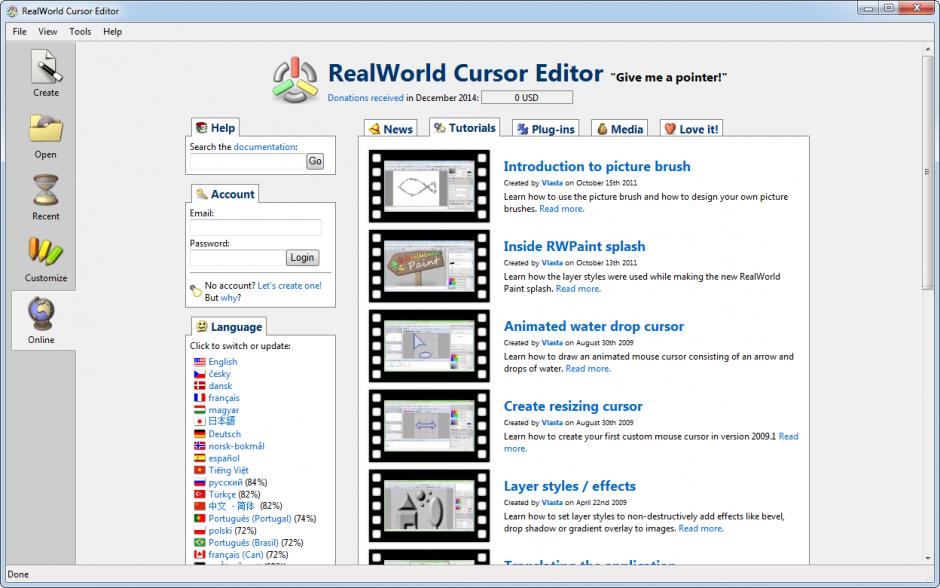The image size is (940, 588).
Task: Click the Canadian flag beside français (Can)
Action: (200, 554)
